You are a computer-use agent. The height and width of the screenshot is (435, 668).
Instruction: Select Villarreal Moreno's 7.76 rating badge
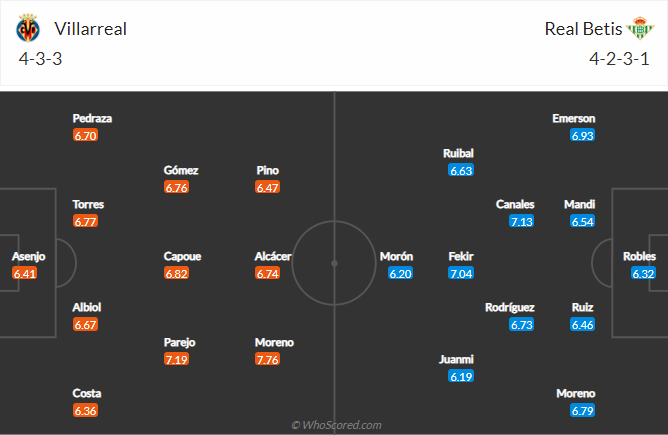pyautogui.click(x=268, y=359)
